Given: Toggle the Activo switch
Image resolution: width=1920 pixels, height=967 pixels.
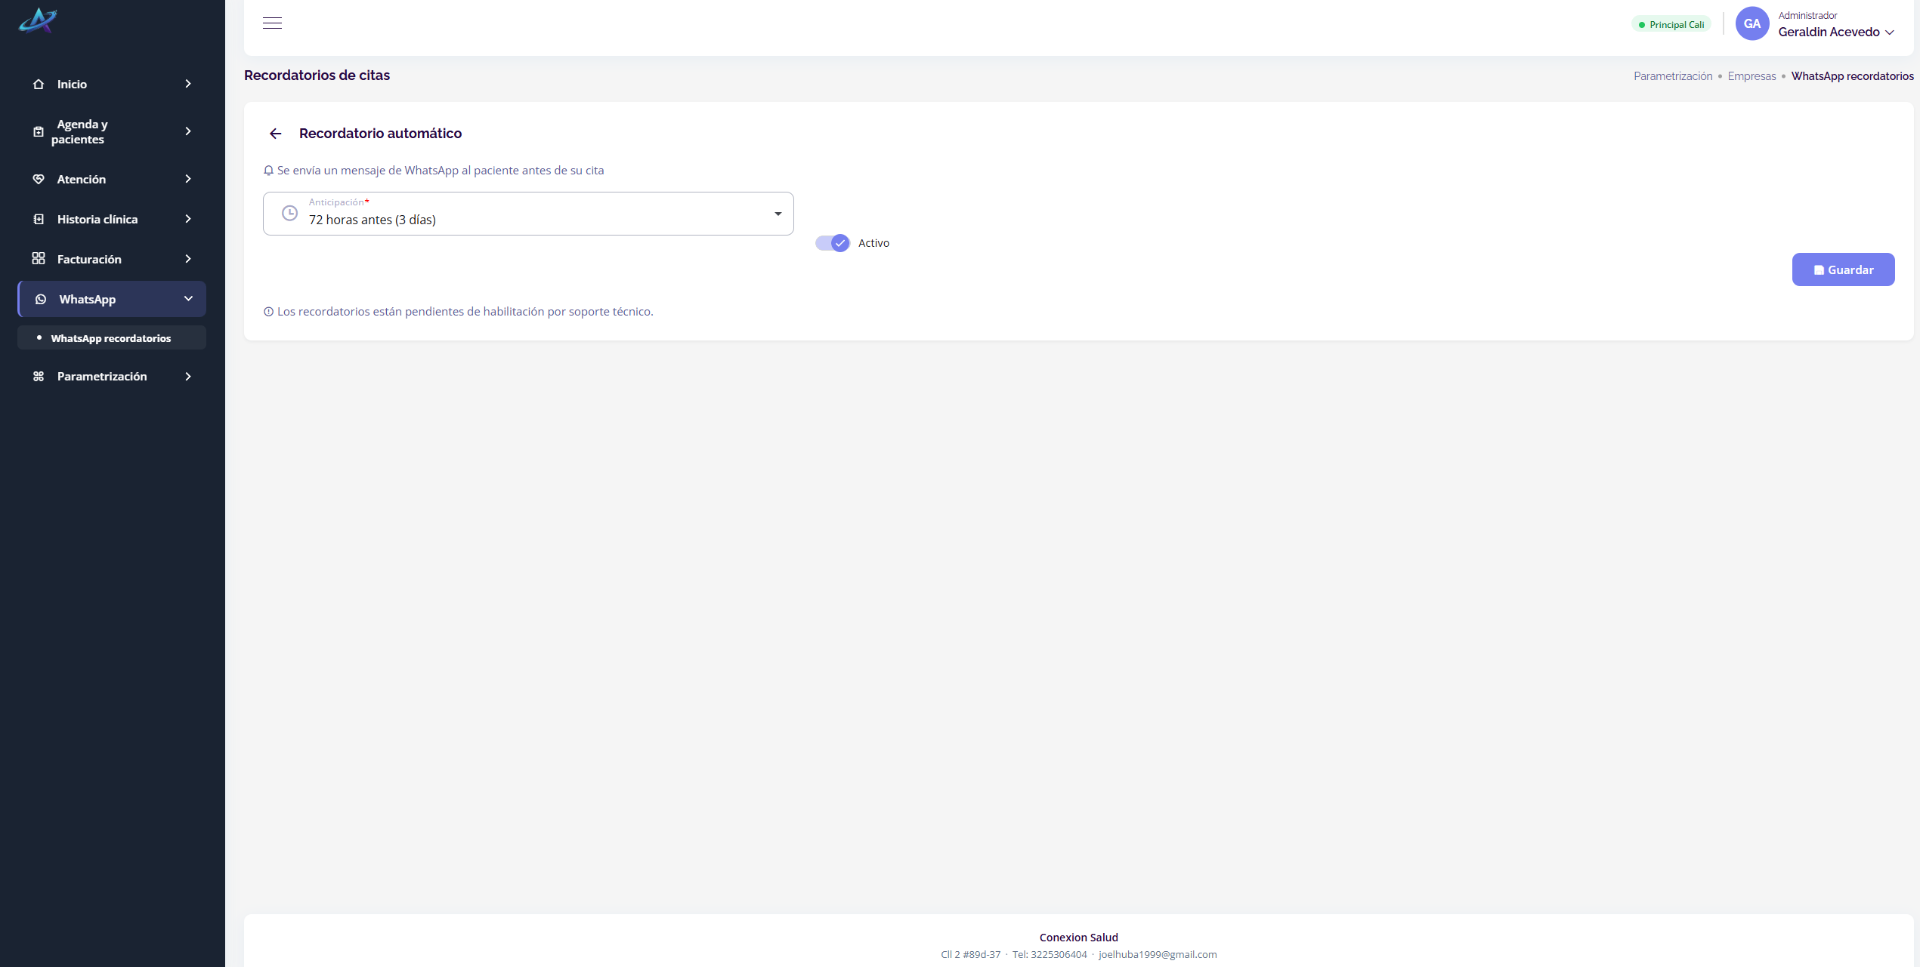Looking at the screenshot, I should [x=832, y=243].
